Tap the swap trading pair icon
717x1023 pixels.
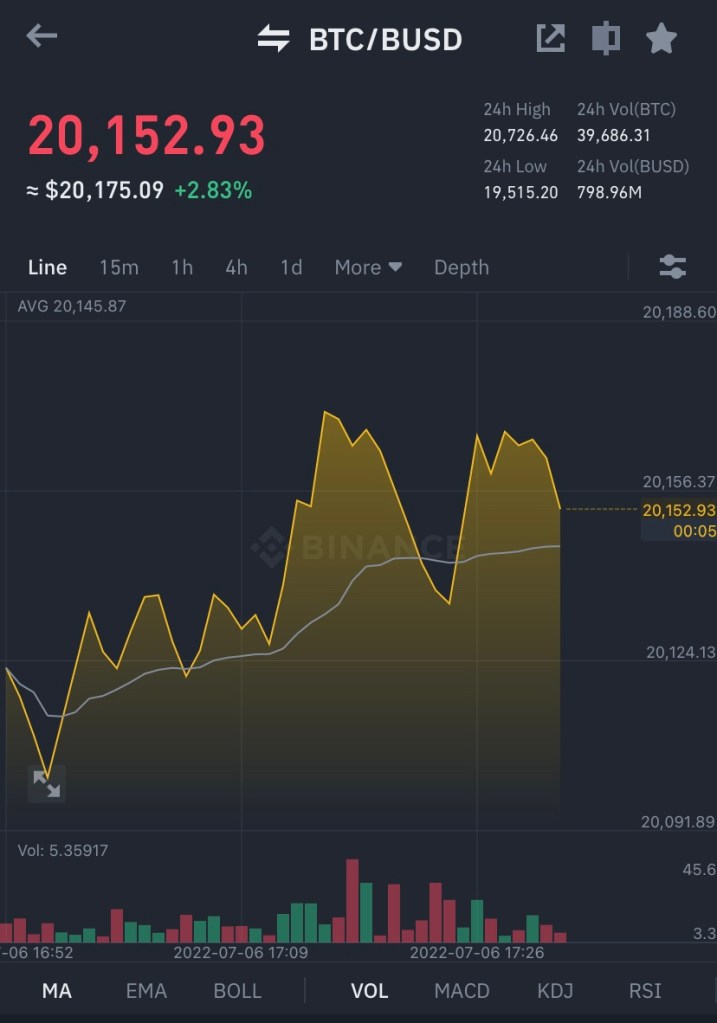click(x=273, y=39)
